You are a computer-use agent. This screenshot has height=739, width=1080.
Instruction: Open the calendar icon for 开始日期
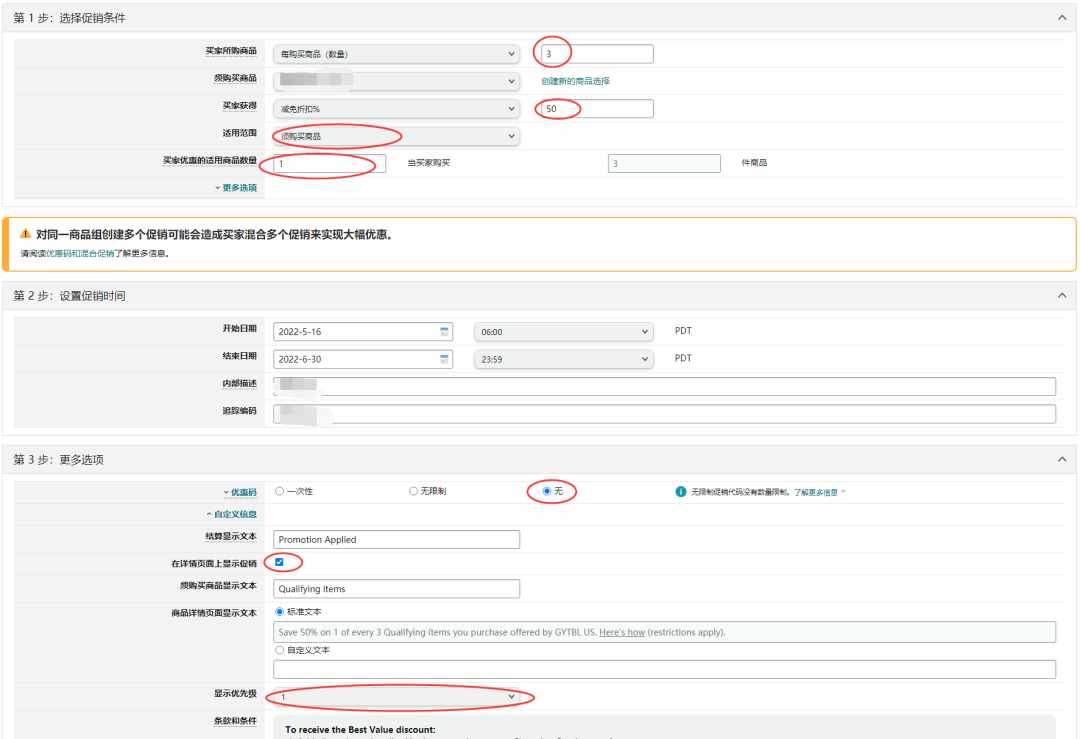point(444,332)
